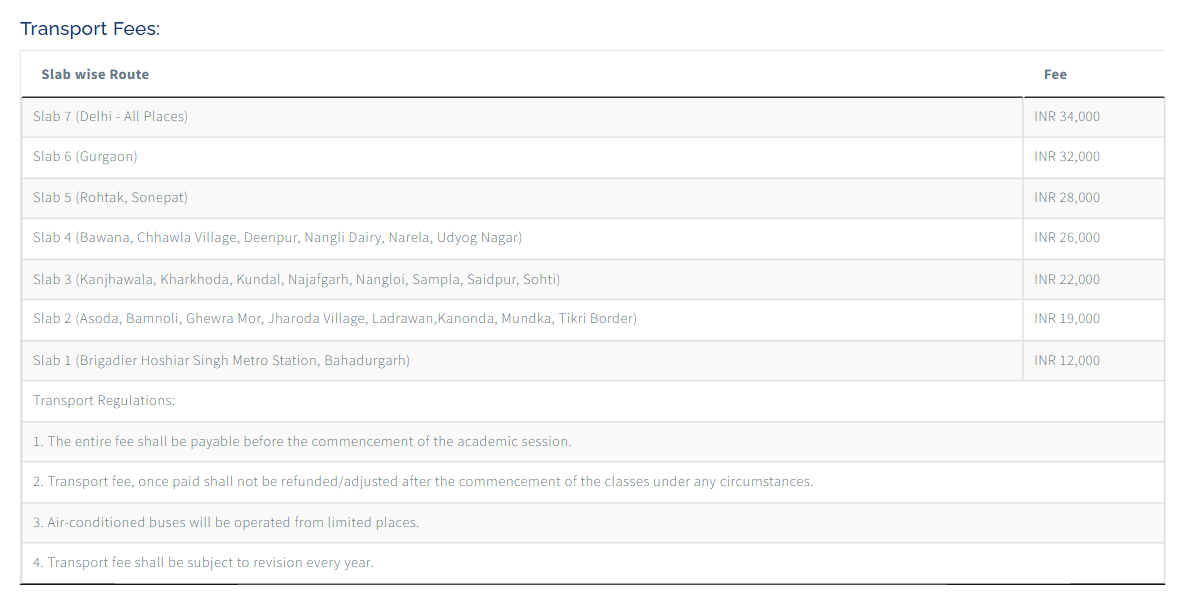1194x603 pixels.
Task: Click the air-conditioned buses regulation
Action: [x=226, y=522]
